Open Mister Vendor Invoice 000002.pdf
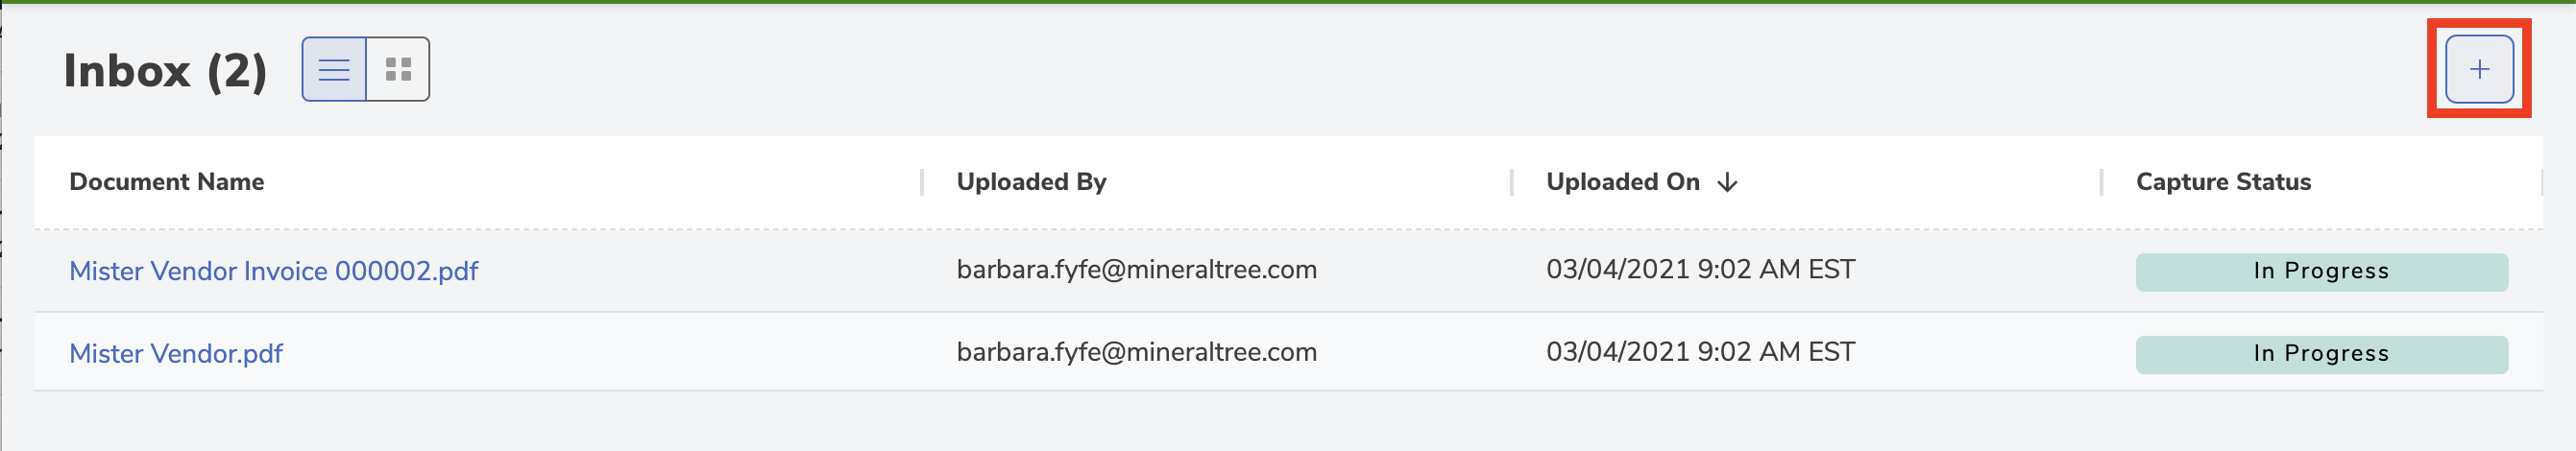2576x451 pixels. [274, 271]
